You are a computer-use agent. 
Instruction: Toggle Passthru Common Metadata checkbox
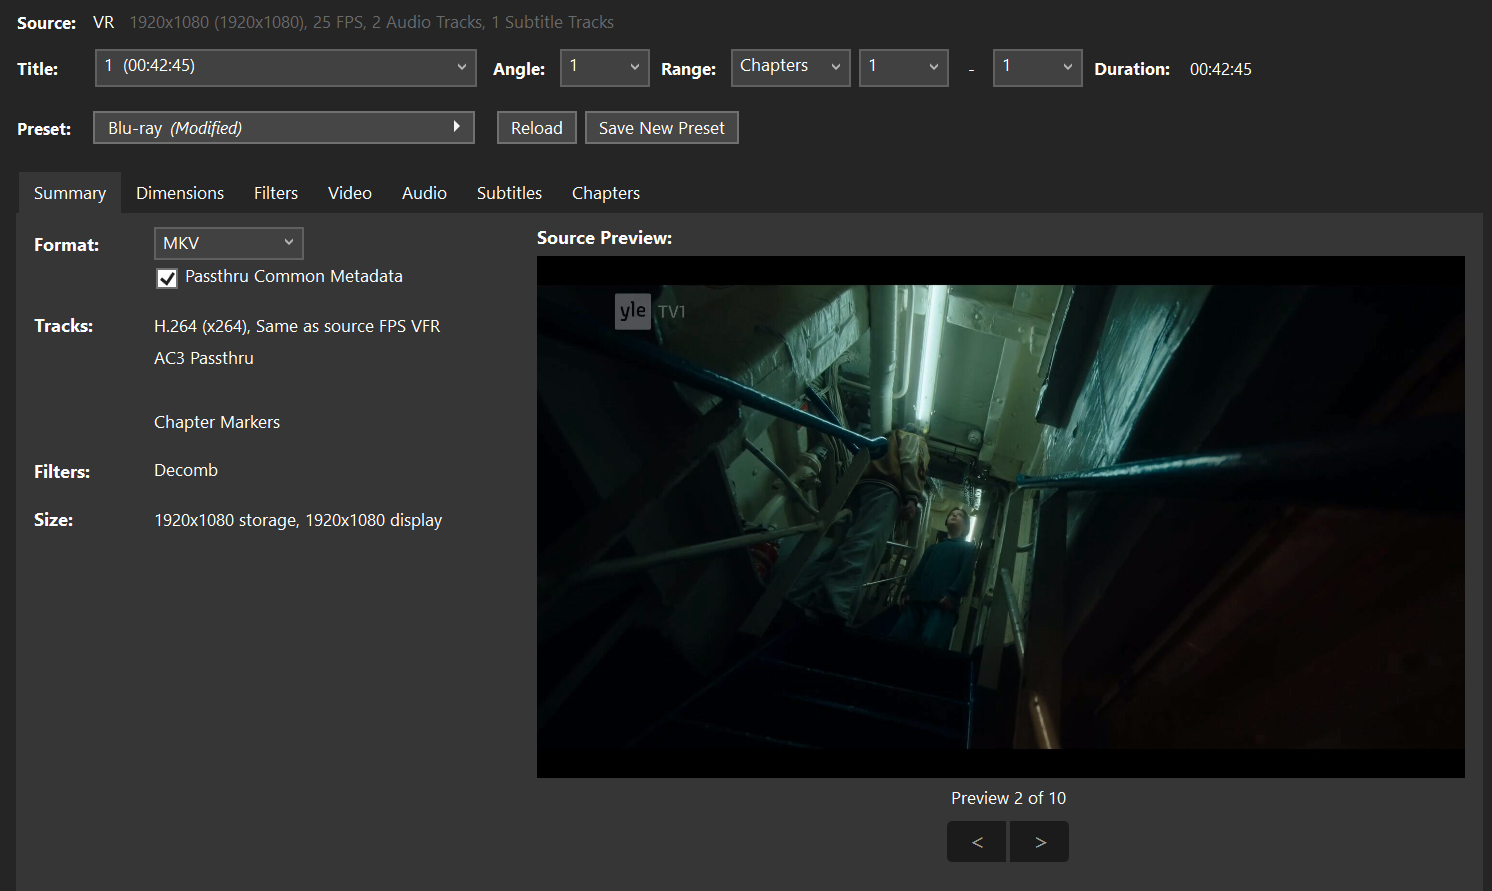click(x=167, y=278)
